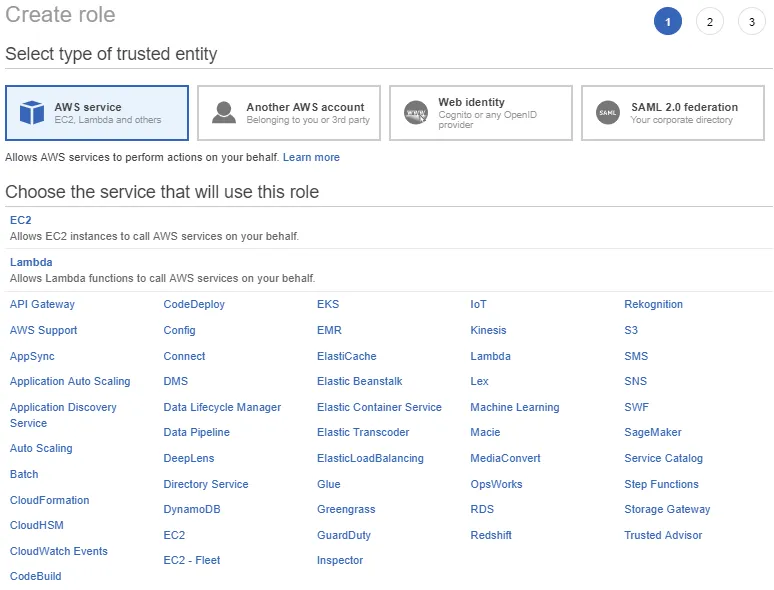The image size is (774, 590).
Task: Select the CloudFormation service link
Action: click(x=49, y=500)
